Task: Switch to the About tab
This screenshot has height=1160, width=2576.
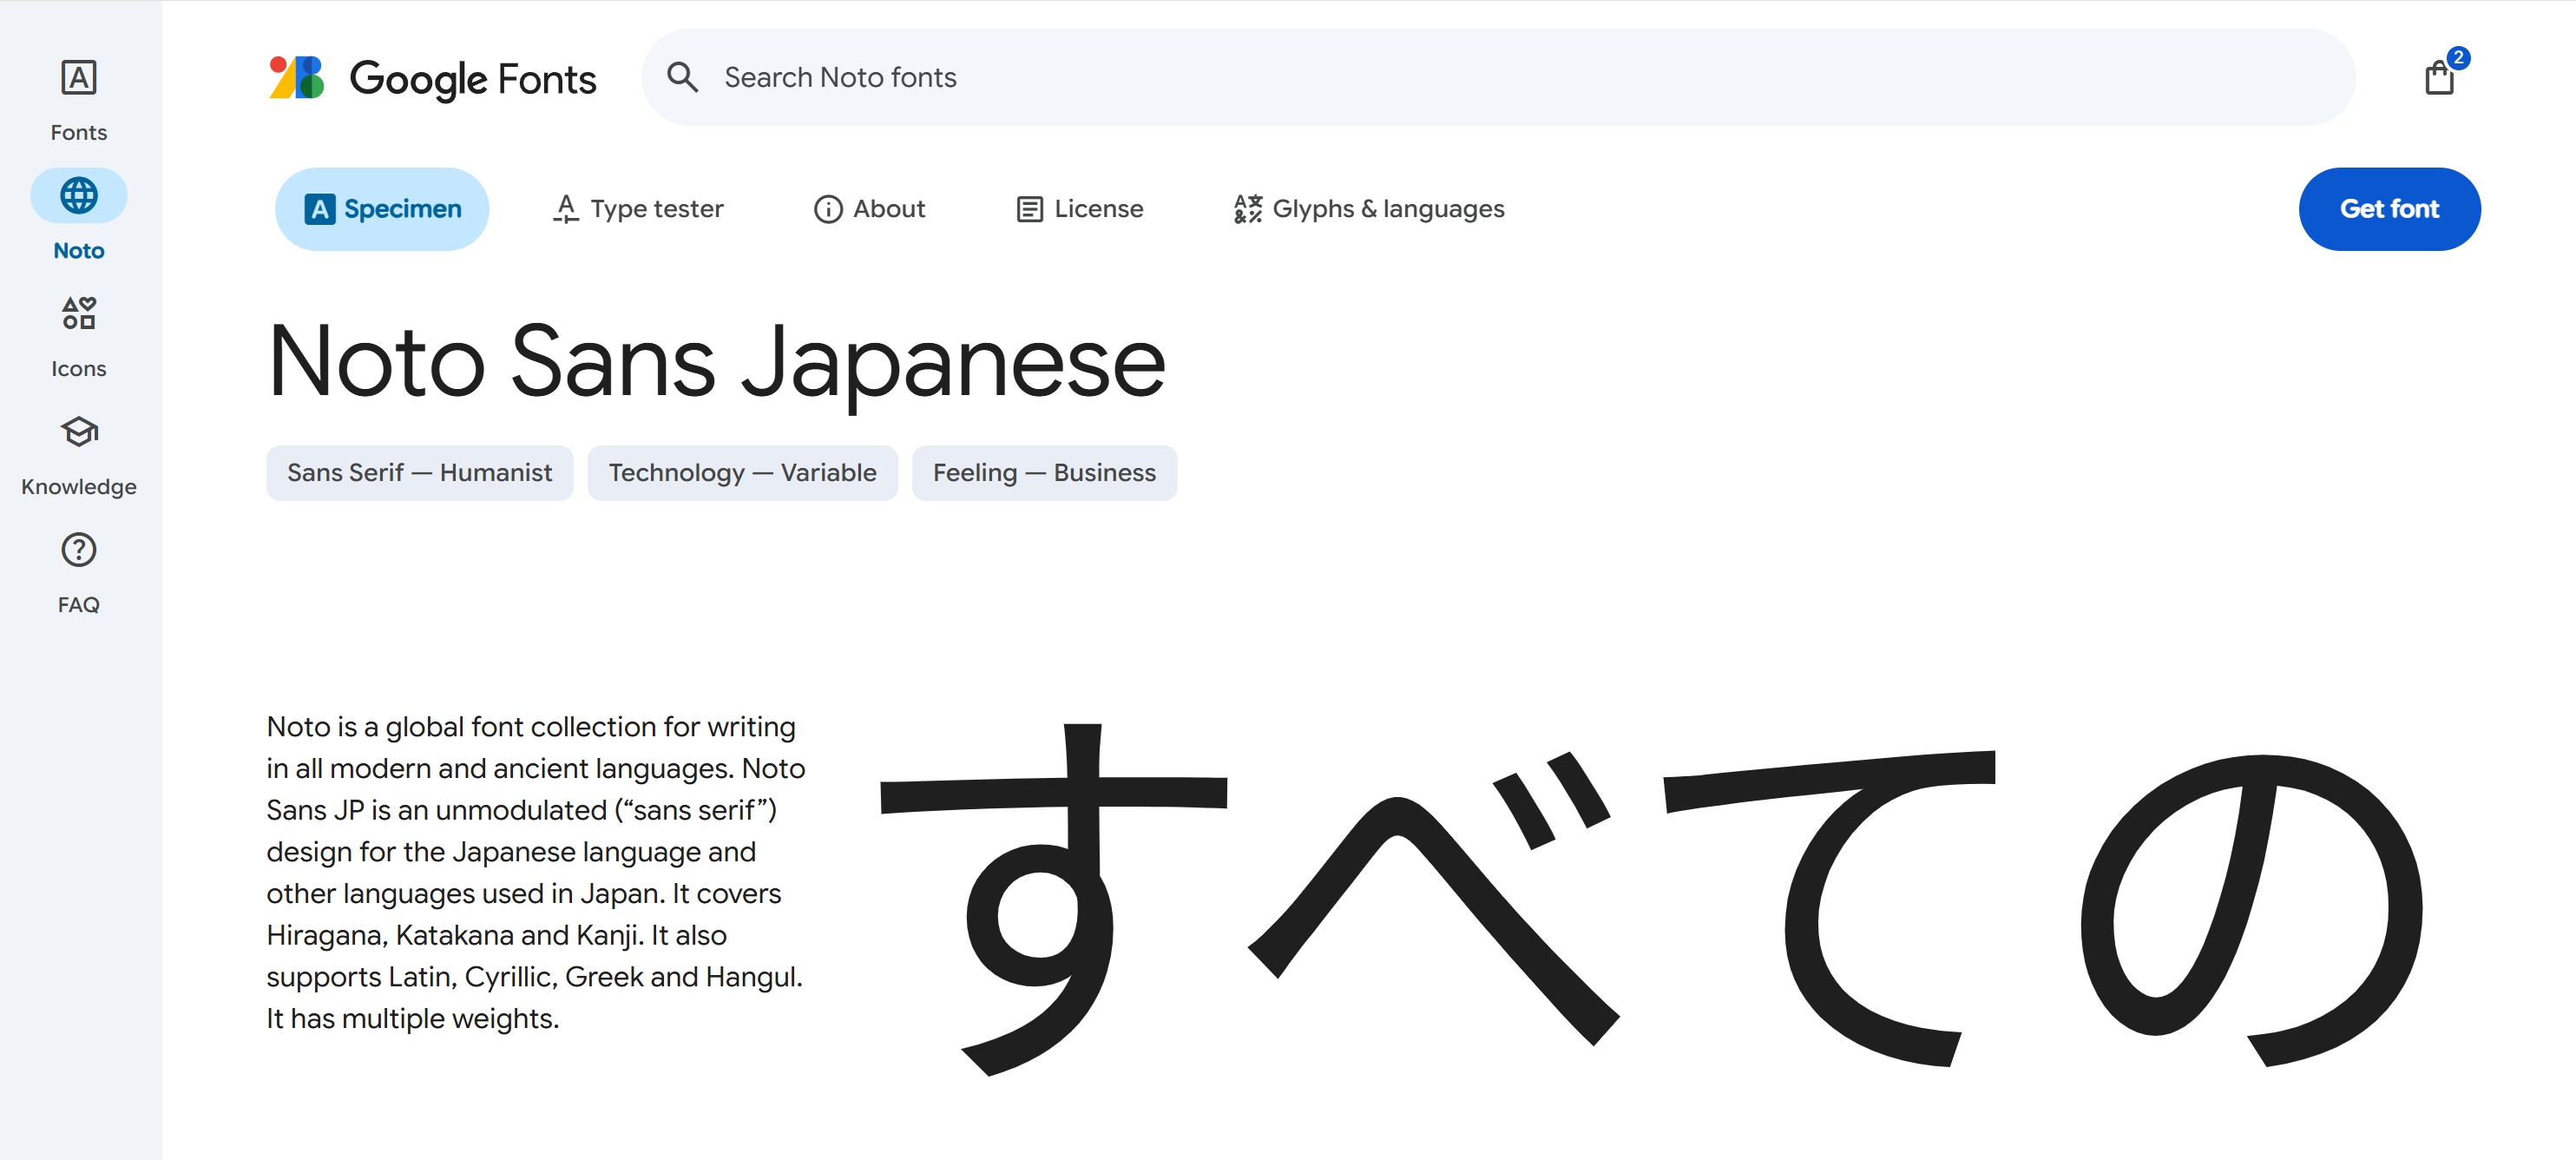Action: coord(869,209)
